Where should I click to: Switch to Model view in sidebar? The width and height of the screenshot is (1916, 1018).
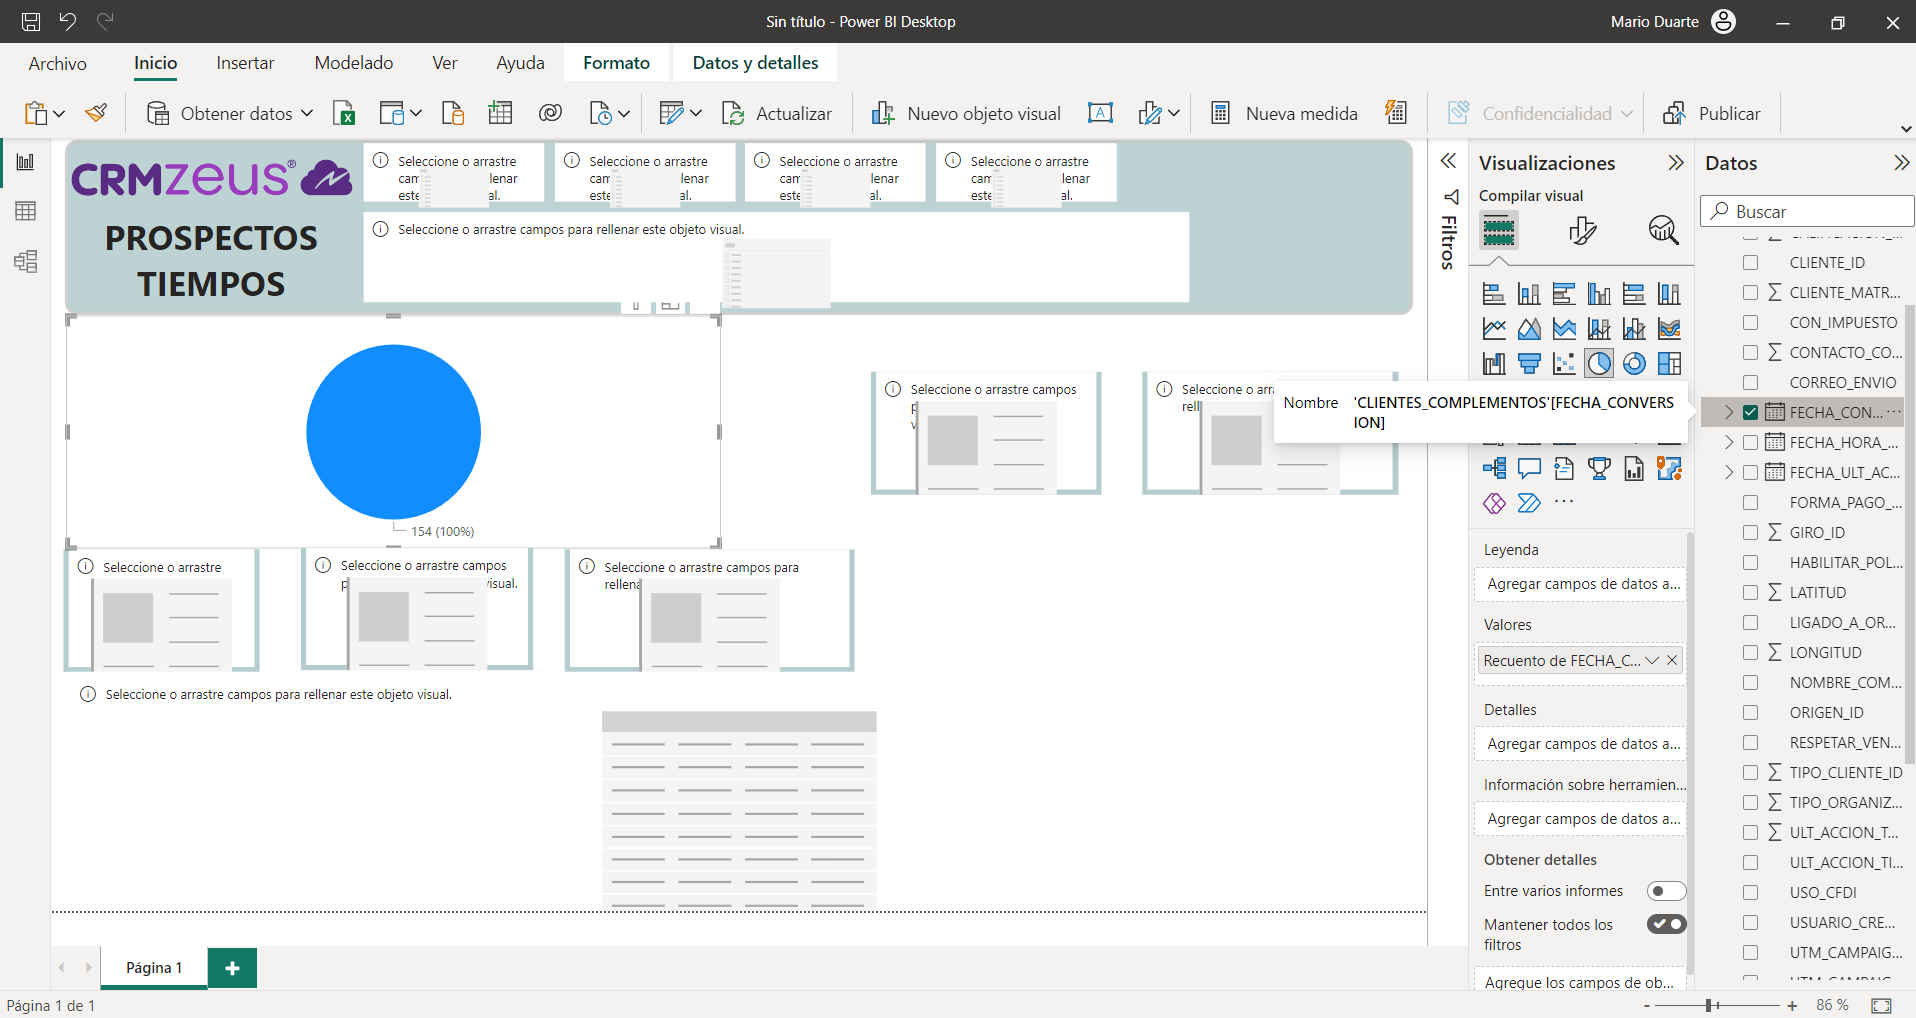pos(26,262)
